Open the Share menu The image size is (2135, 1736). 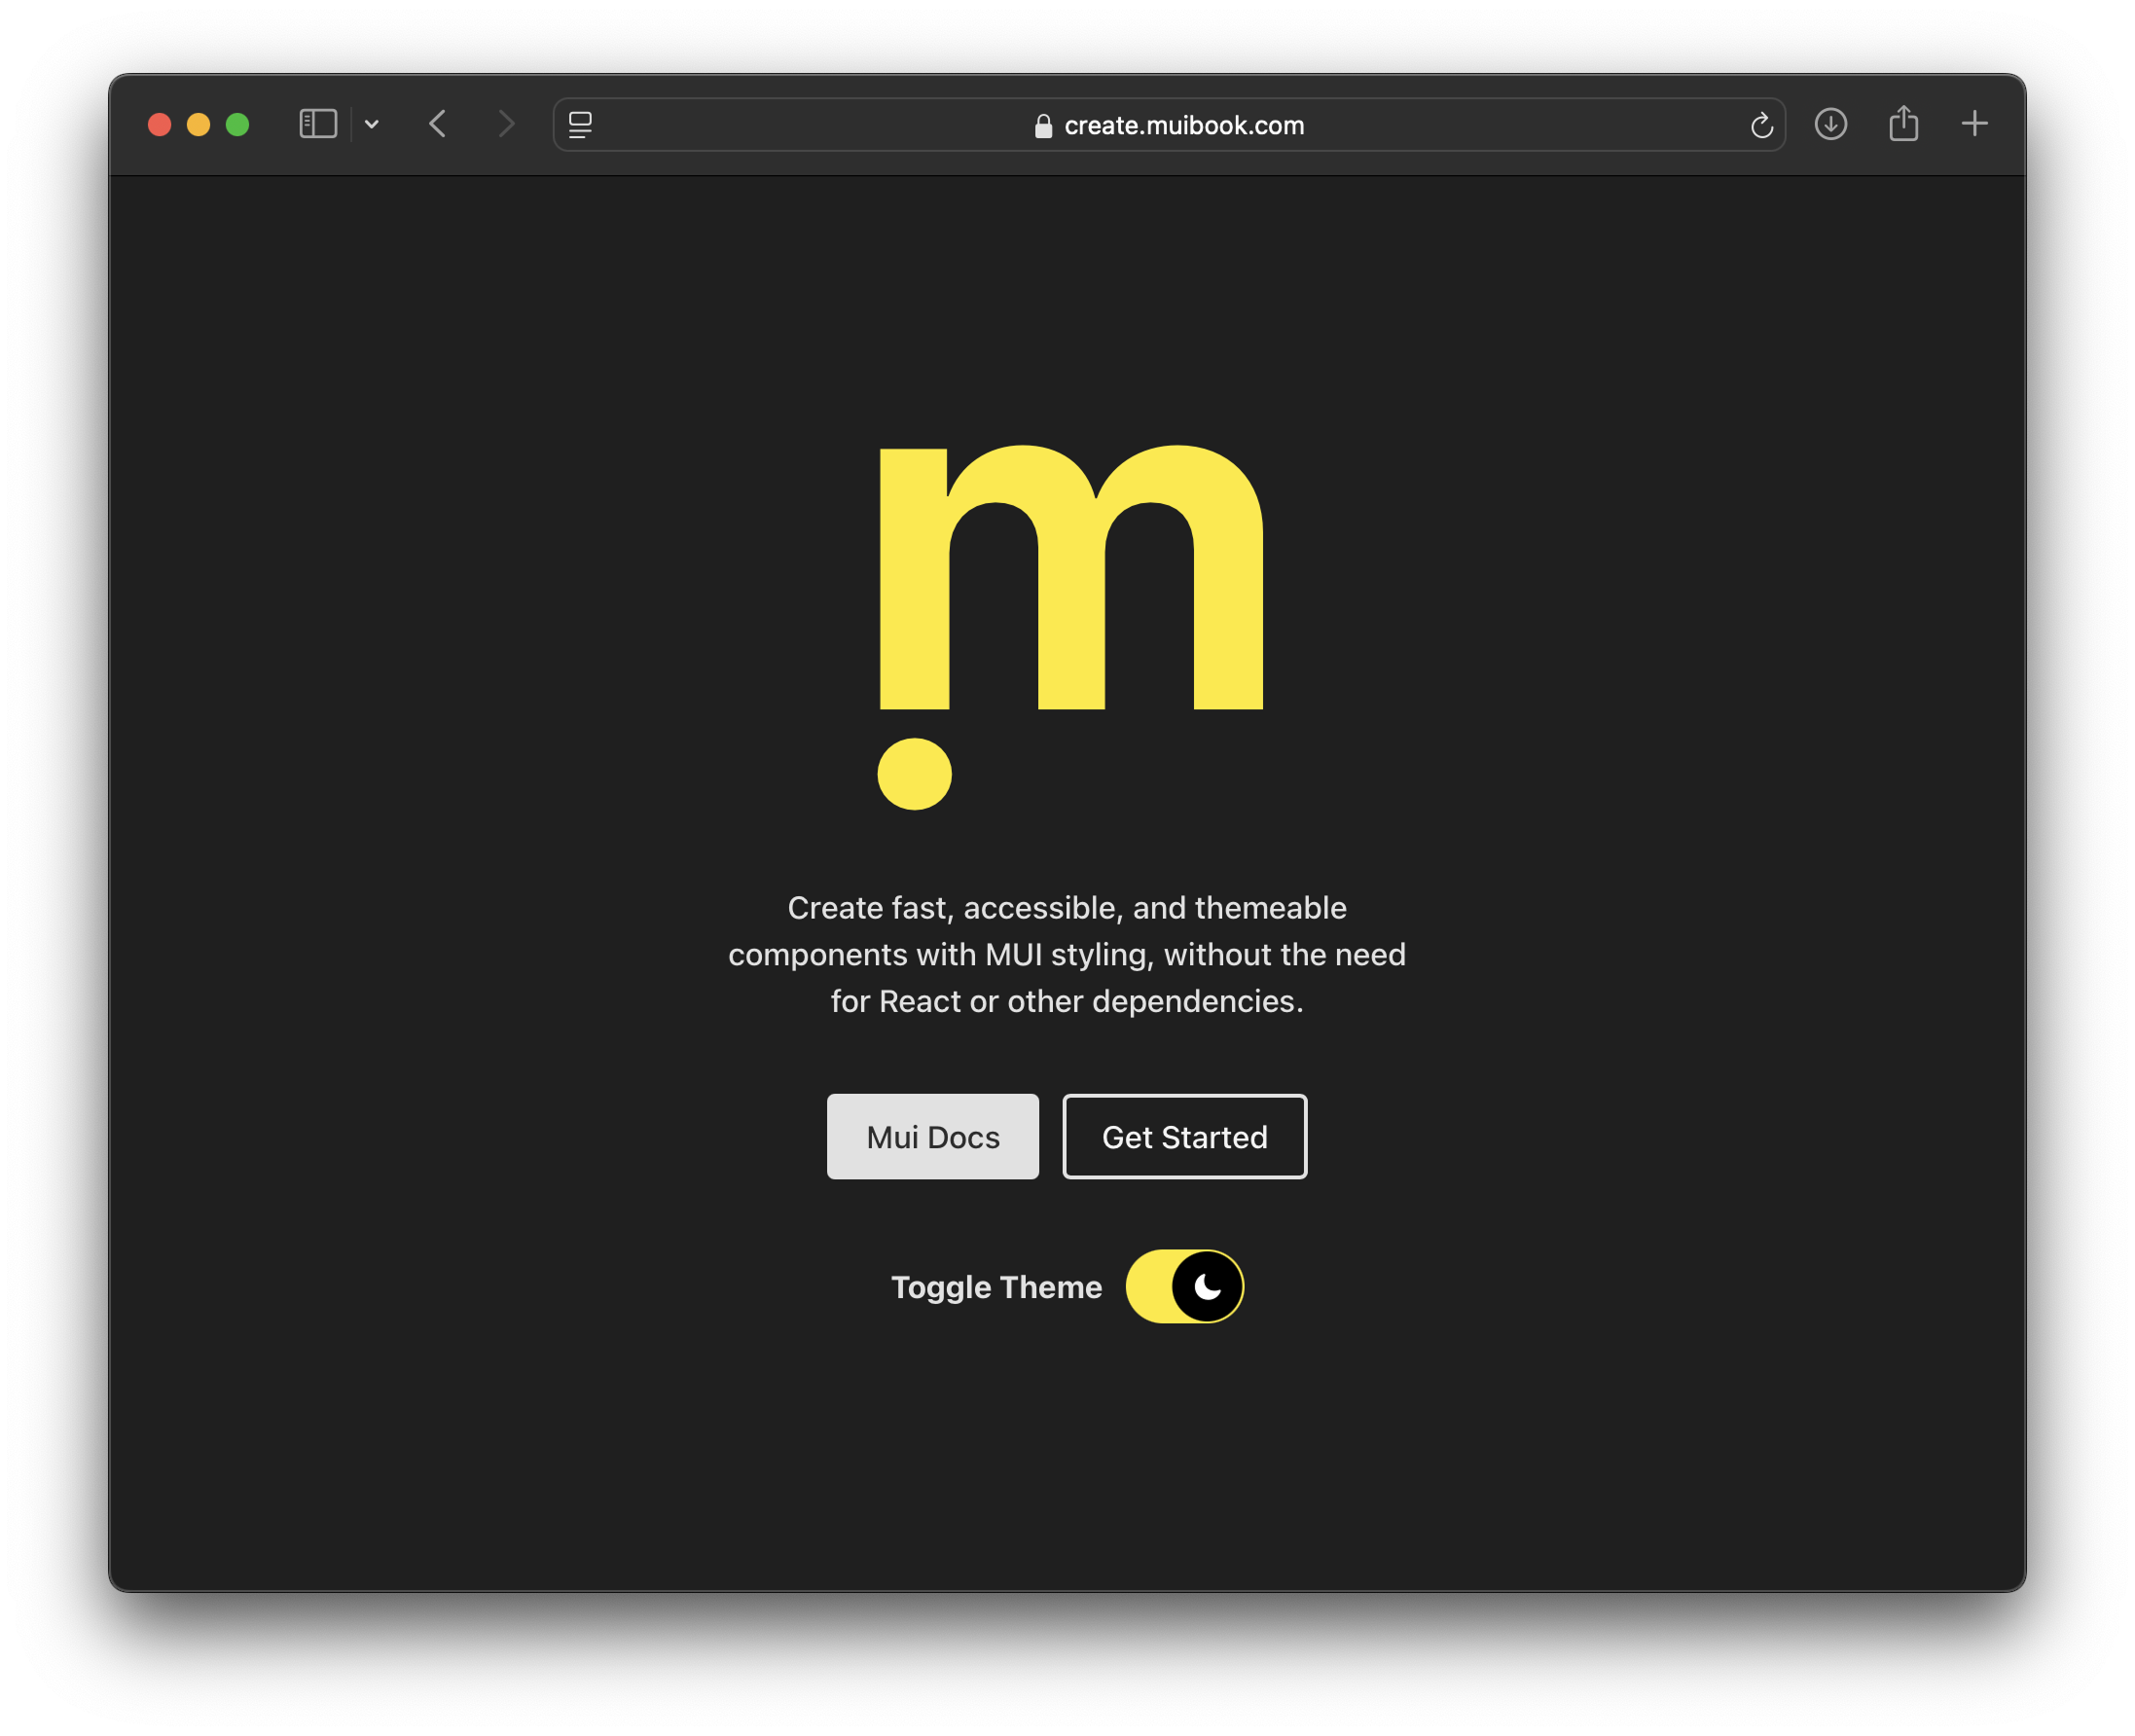click(x=1903, y=123)
